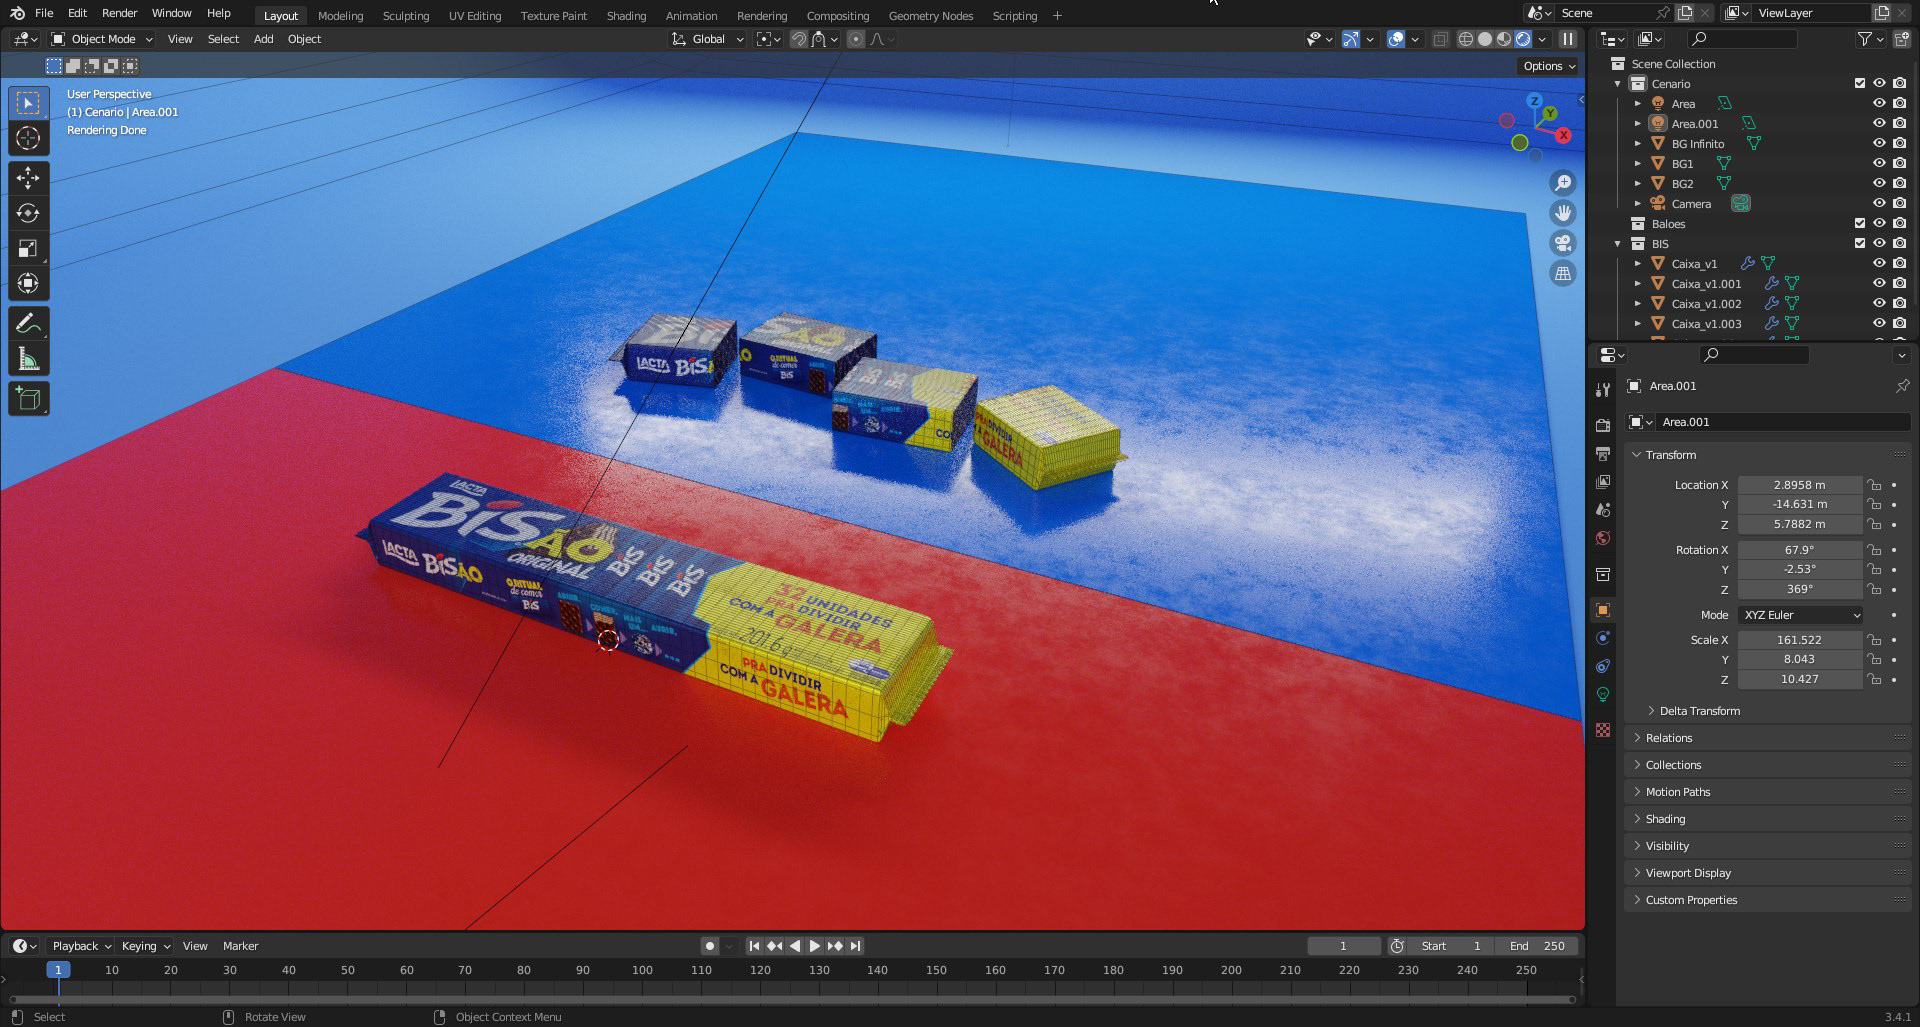Toggle proportional editing in header
1920x1027 pixels.
pyautogui.click(x=856, y=39)
